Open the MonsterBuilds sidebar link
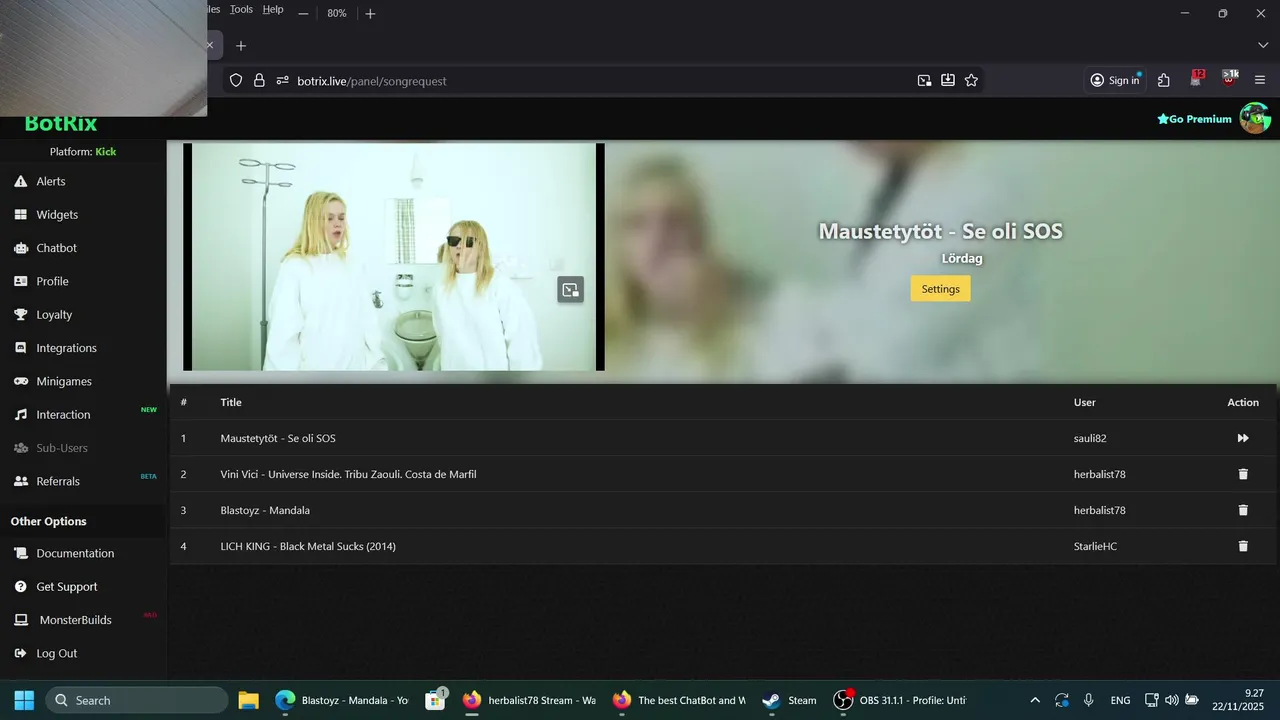The image size is (1280, 720). click(75, 620)
